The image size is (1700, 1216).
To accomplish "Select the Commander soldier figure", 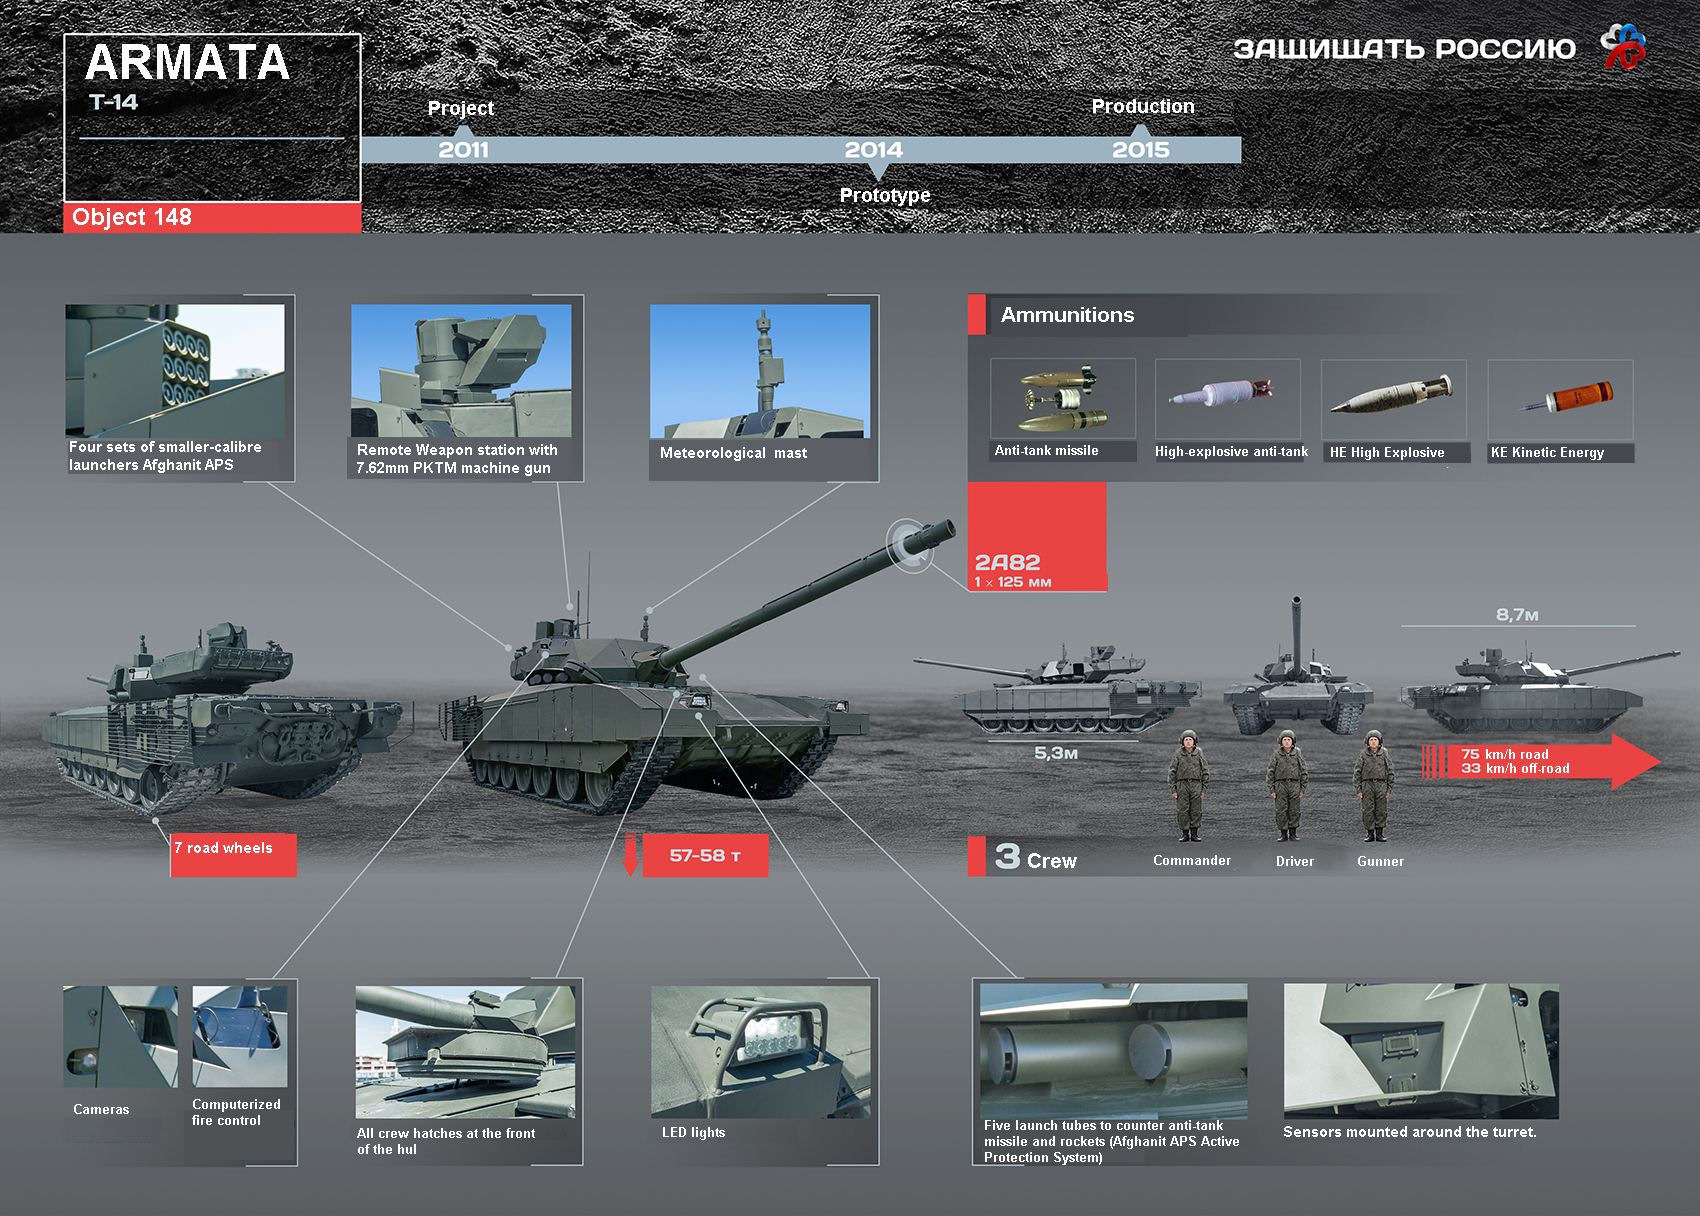I will pos(1189,786).
